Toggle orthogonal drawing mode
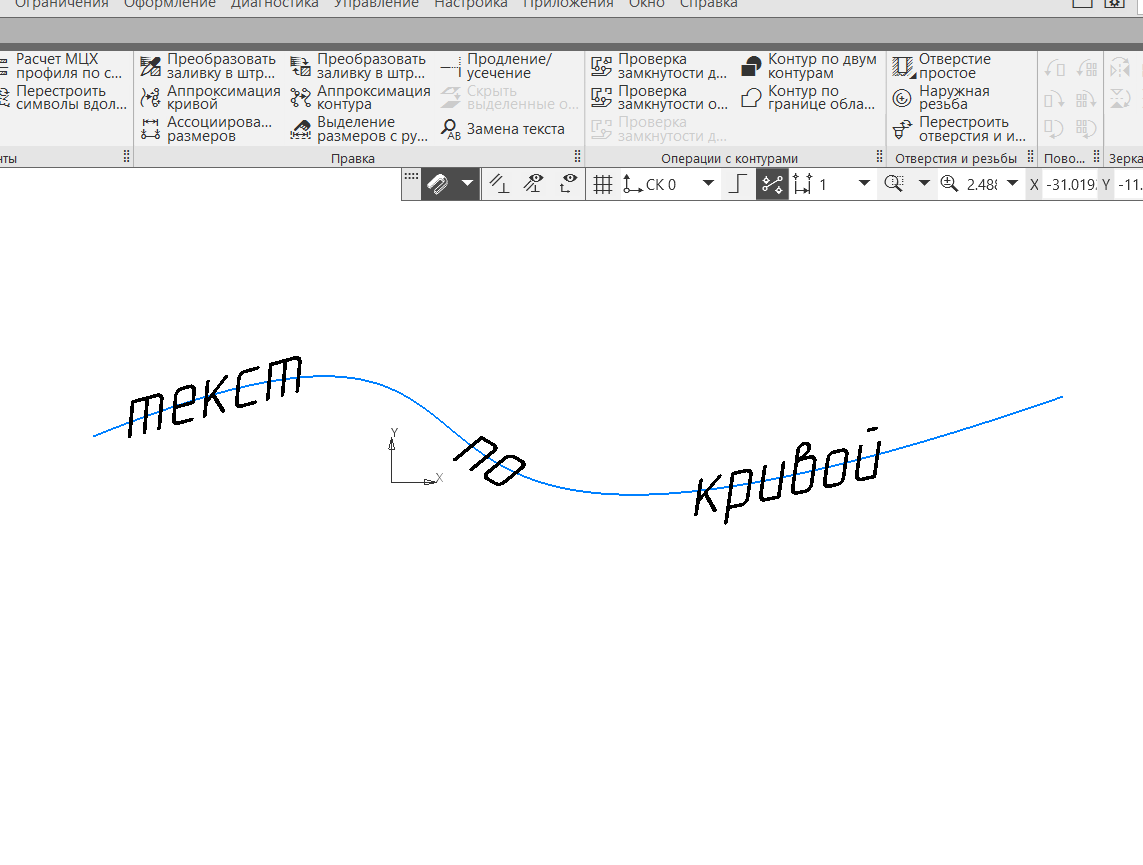This screenshot has height=865, width=1143. coord(737,184)
